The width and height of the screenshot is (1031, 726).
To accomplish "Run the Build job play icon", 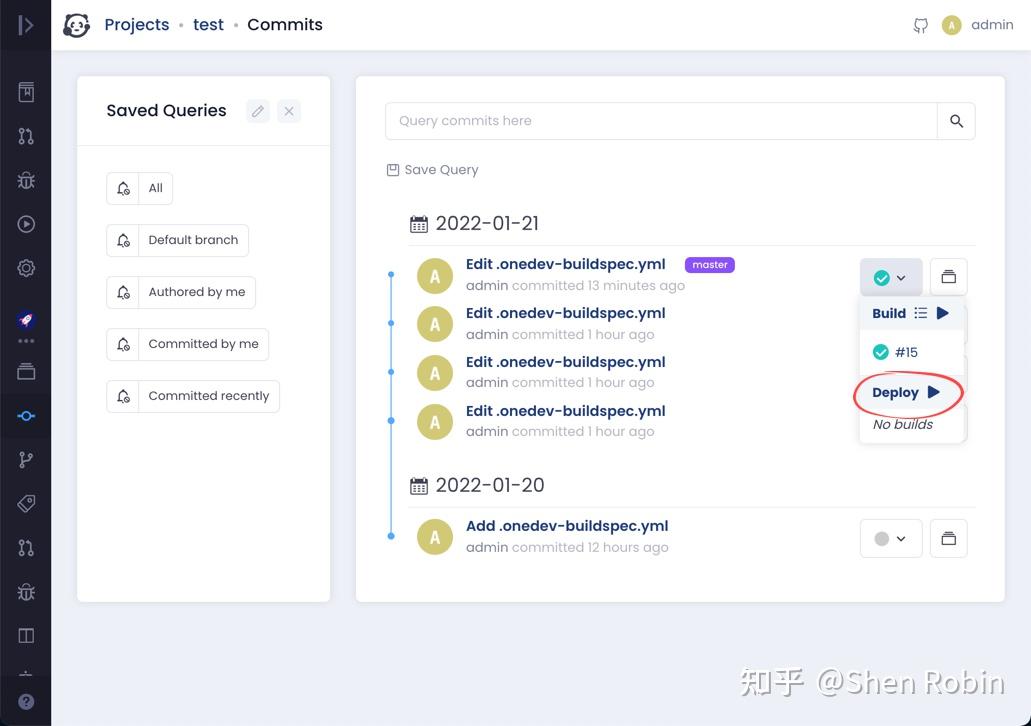I will click(x=942, y=313).
